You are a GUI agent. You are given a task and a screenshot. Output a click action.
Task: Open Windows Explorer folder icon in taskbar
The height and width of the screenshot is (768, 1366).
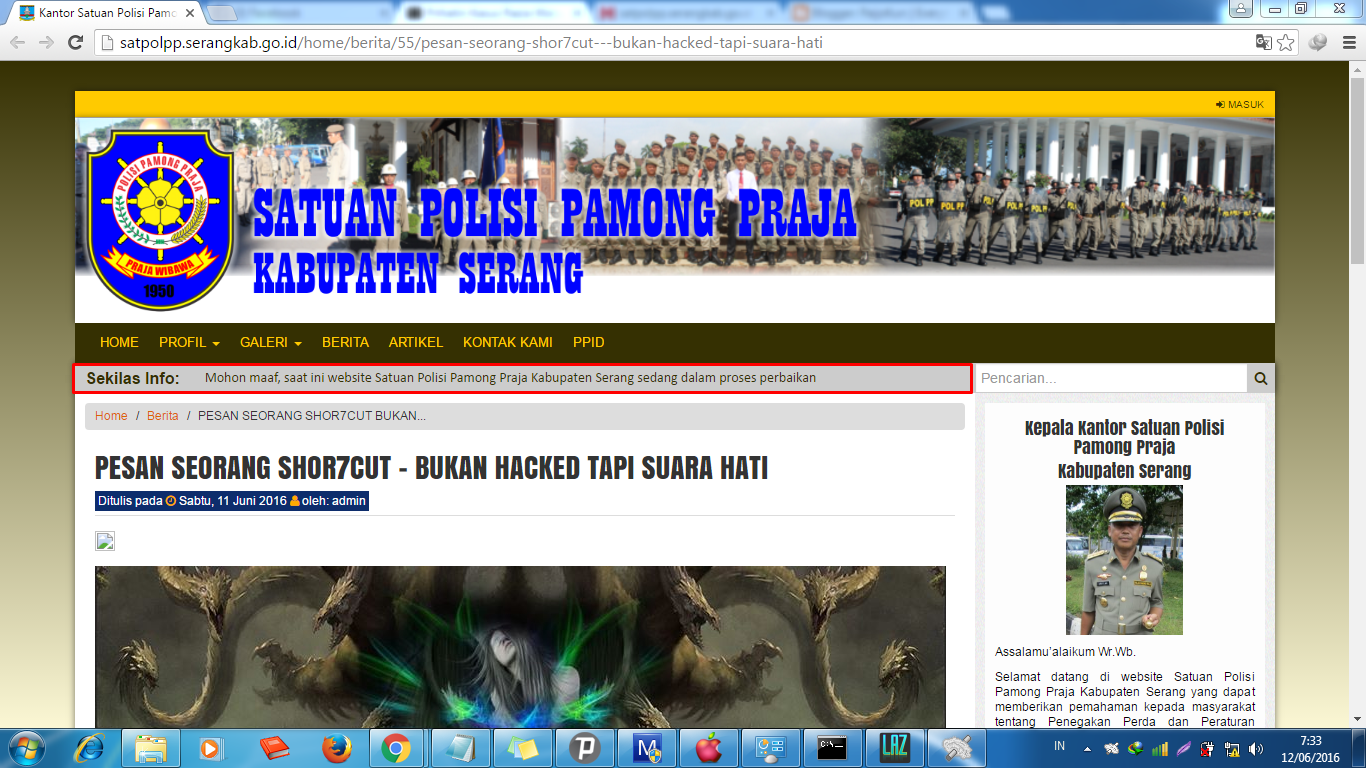(151, 748)
